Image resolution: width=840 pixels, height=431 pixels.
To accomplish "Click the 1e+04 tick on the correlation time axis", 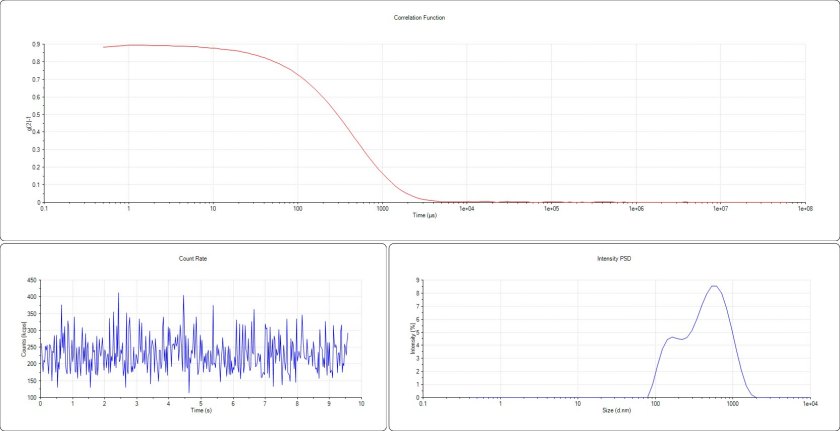I will 467,209.
